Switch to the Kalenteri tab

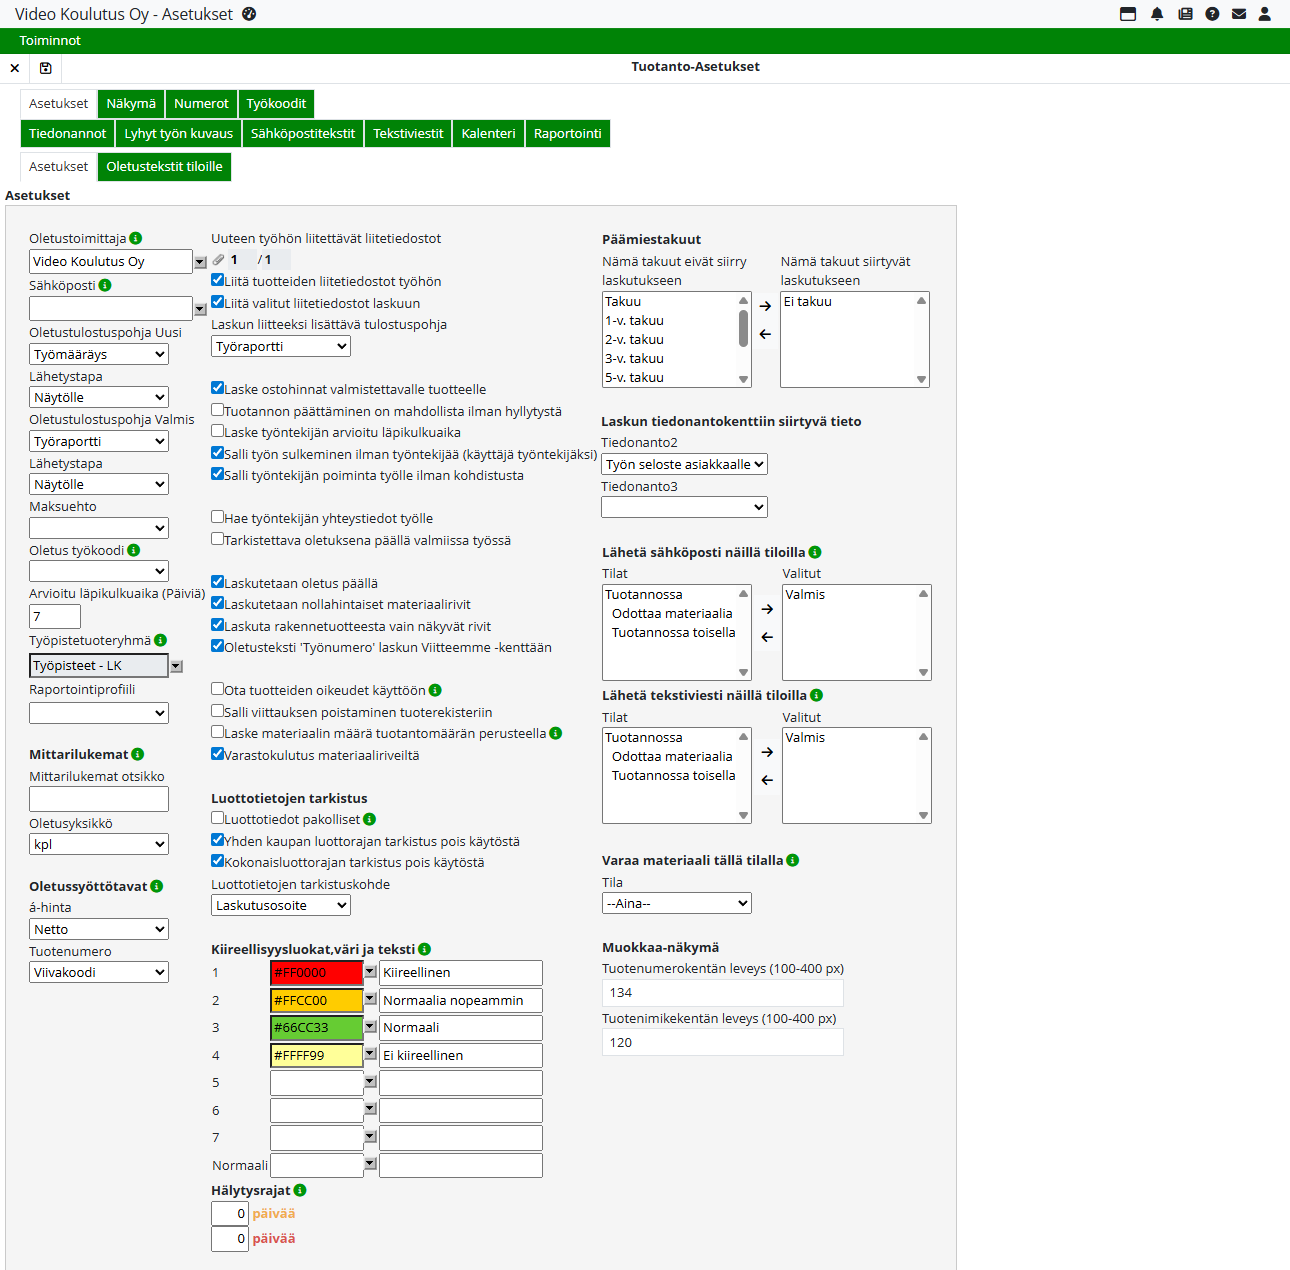pyautogui.click(x=488, y=133)
